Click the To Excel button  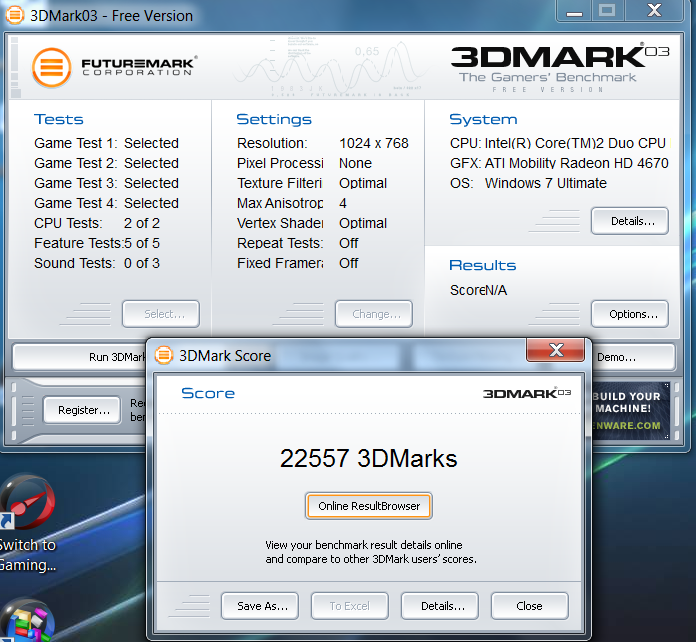click(350, 606)
